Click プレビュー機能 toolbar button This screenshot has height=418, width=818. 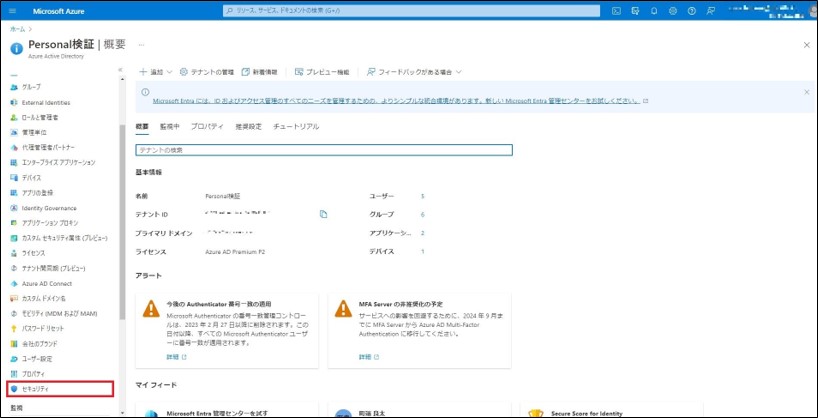[x=322, y=72]
